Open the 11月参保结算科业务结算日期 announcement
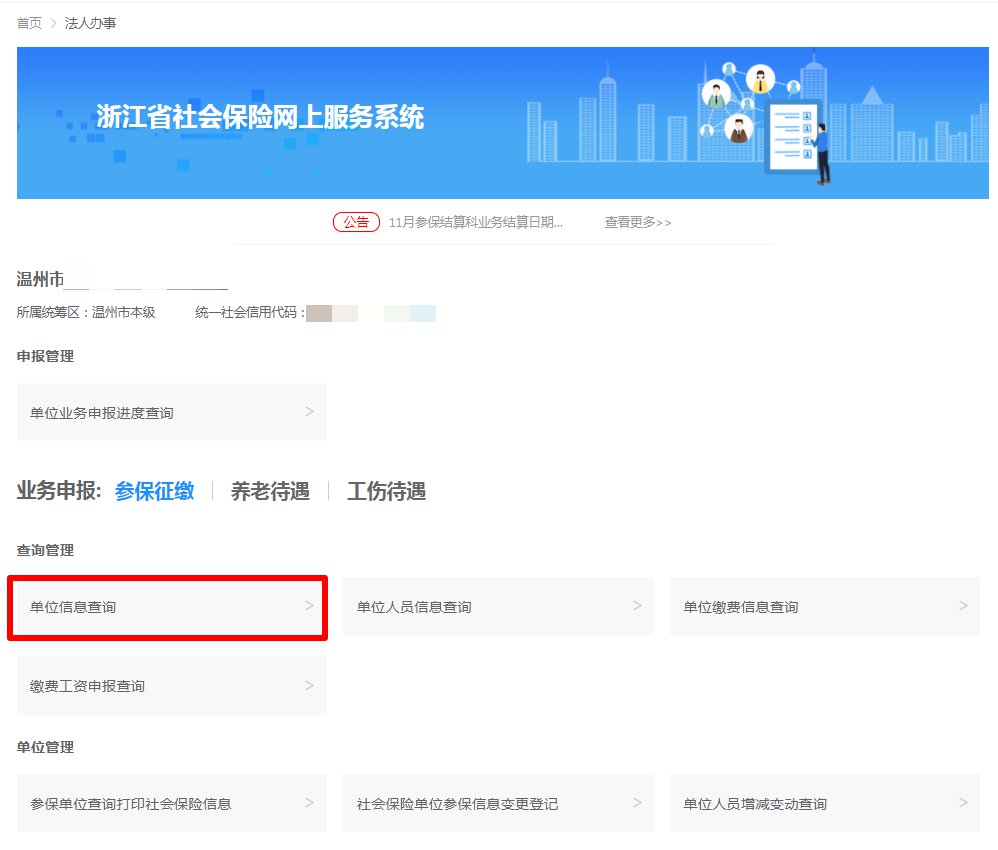This screenshot has height=850, width=998. point(475,222)
